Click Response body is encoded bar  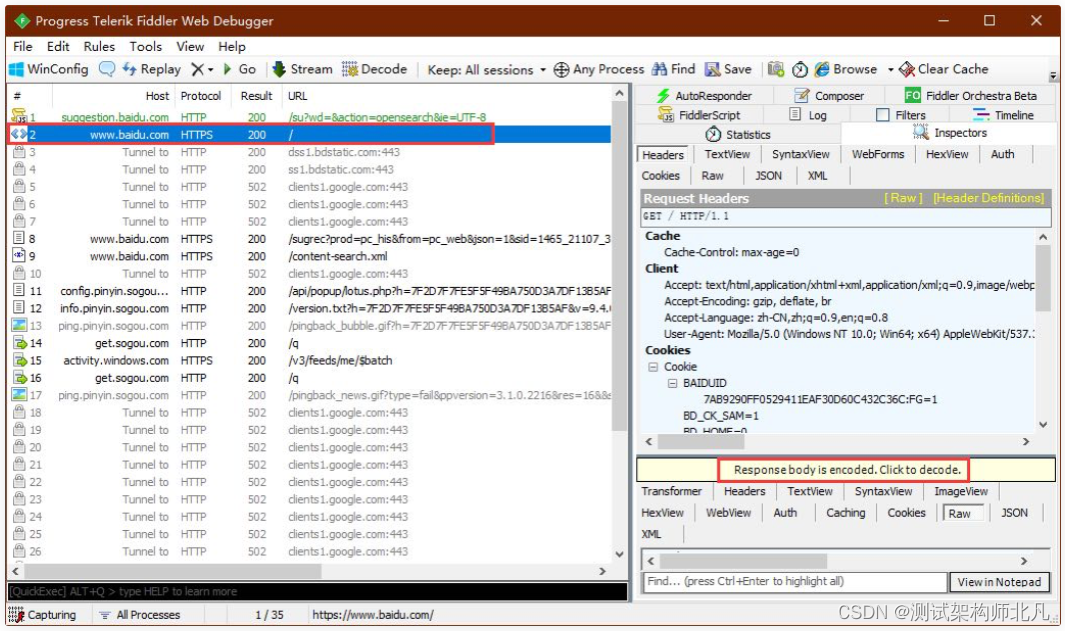(x=846, y=469)
